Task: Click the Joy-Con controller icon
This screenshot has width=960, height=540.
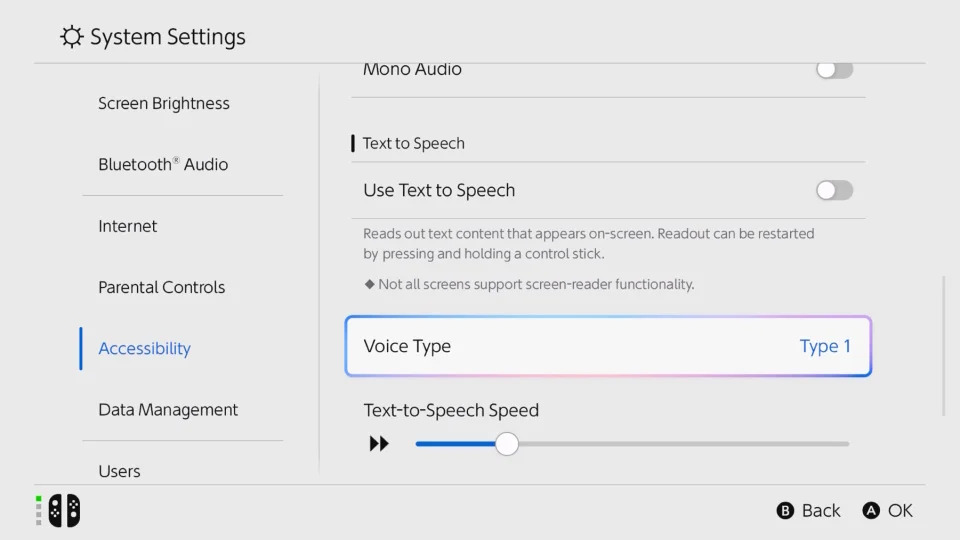Action: coord(64,511)
